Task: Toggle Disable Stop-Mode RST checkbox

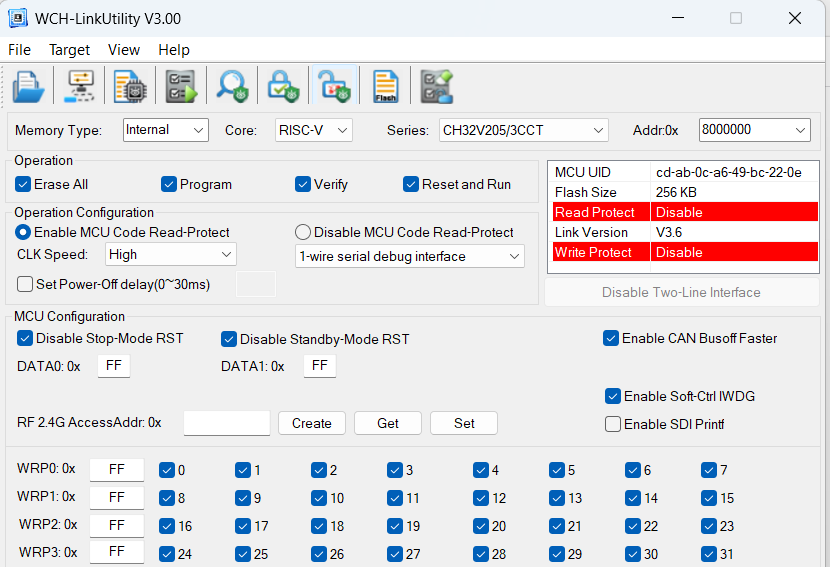Action: click(x=25, y=338)
